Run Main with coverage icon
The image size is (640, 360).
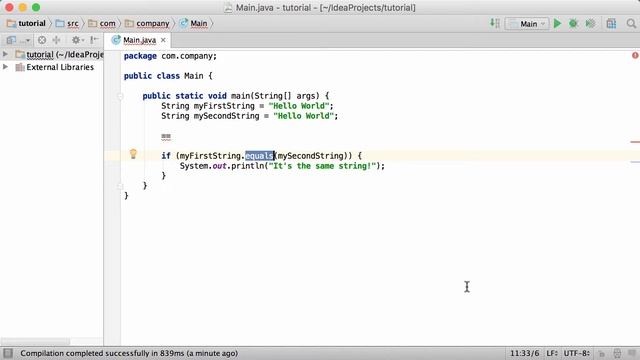click(x=590, y=24)
